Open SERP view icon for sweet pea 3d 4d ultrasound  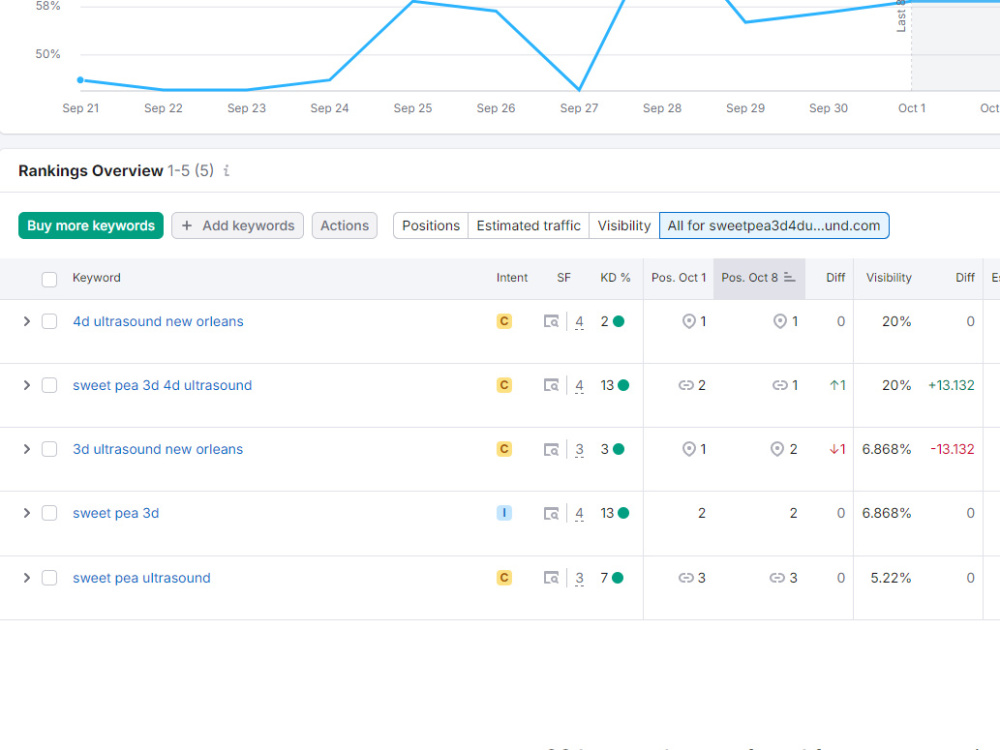(x=551, y=385)
